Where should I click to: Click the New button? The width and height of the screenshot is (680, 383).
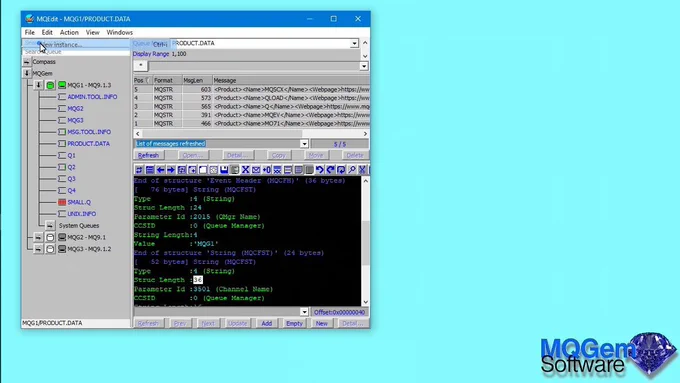tap(322, 324)
